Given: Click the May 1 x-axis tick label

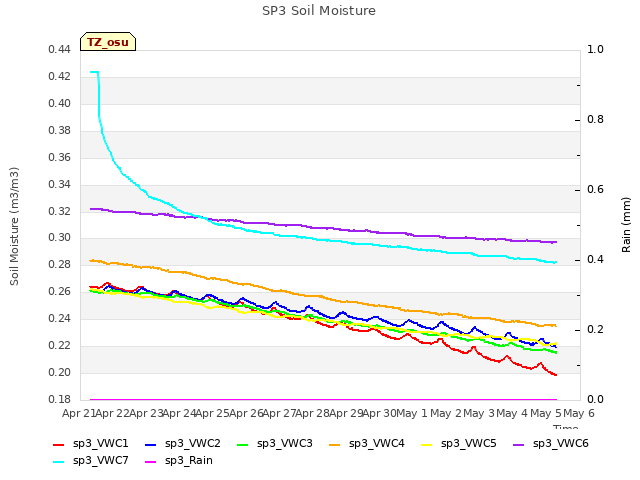Looking at the screenshot, I should (412, 413).
